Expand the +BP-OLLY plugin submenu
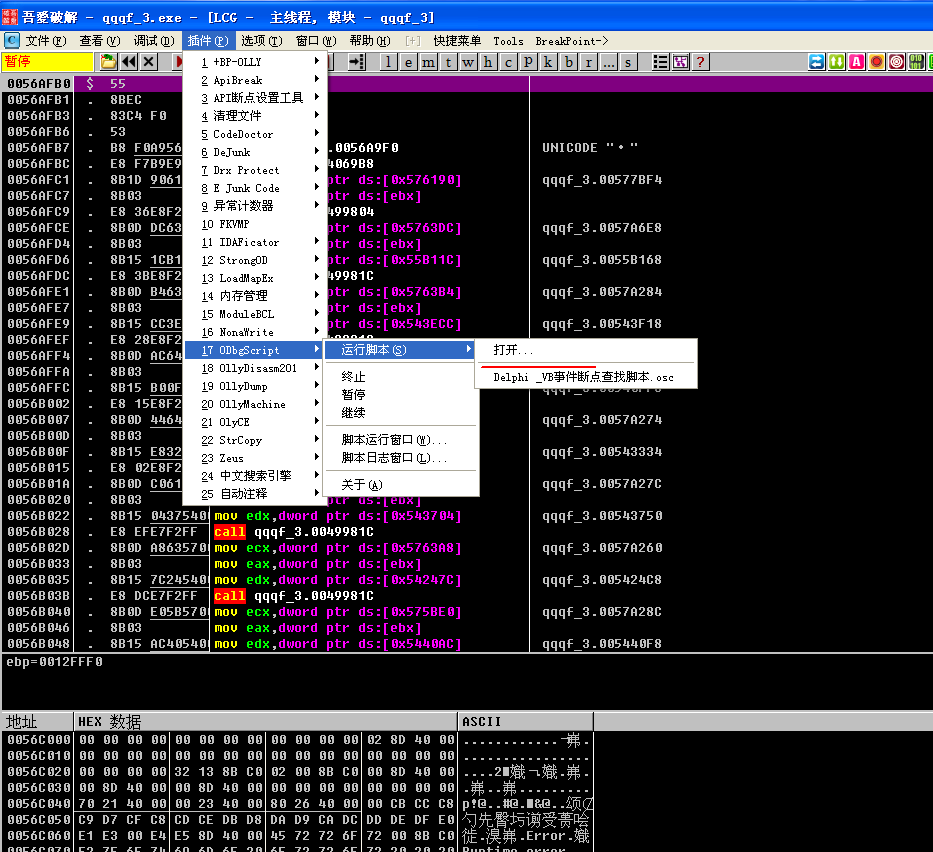This screenshot has height=852, width=933. click(255, 62)
